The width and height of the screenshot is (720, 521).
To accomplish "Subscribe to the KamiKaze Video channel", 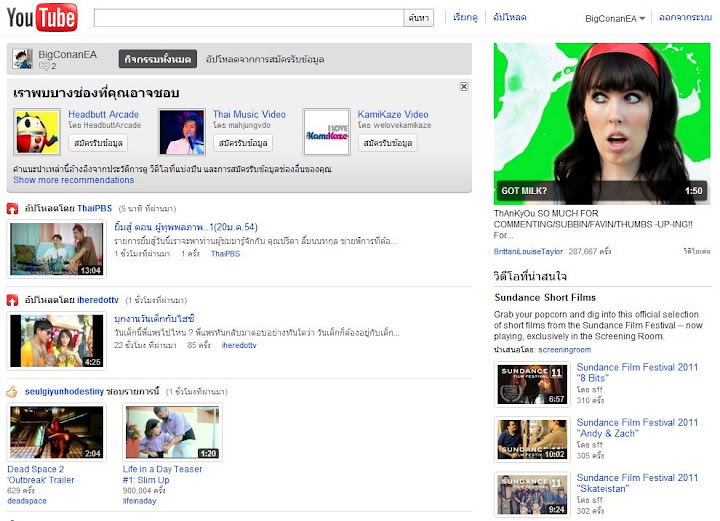I will point(387,143).
